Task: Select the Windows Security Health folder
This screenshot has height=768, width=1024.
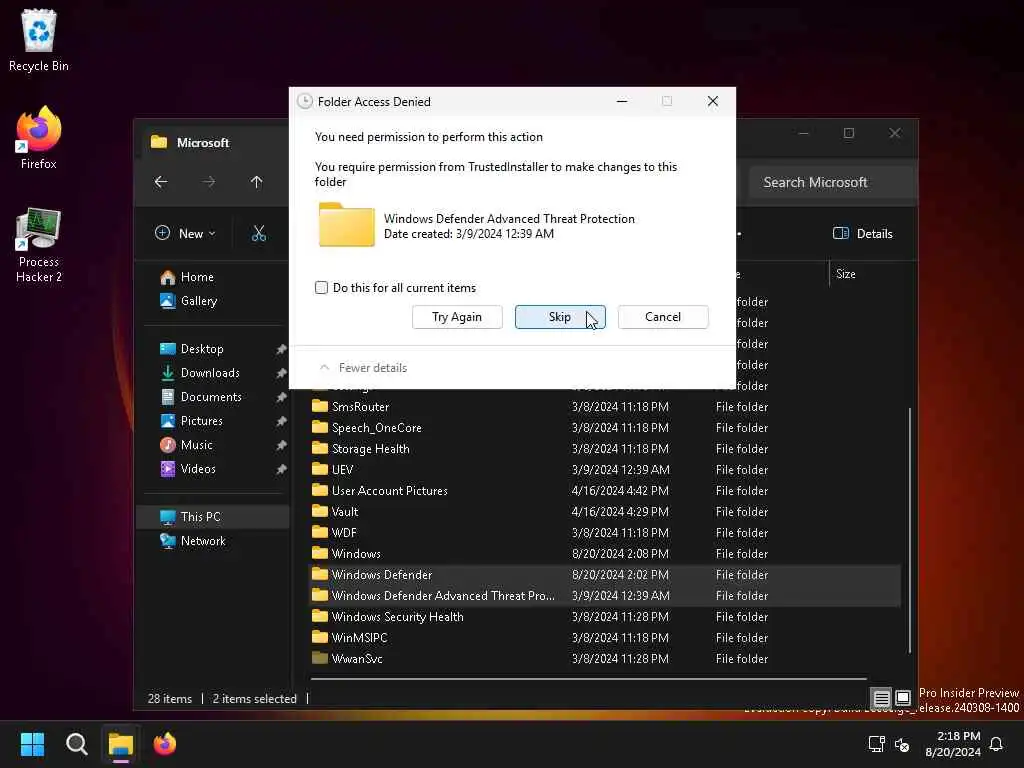Action: (x=605, y=616)
